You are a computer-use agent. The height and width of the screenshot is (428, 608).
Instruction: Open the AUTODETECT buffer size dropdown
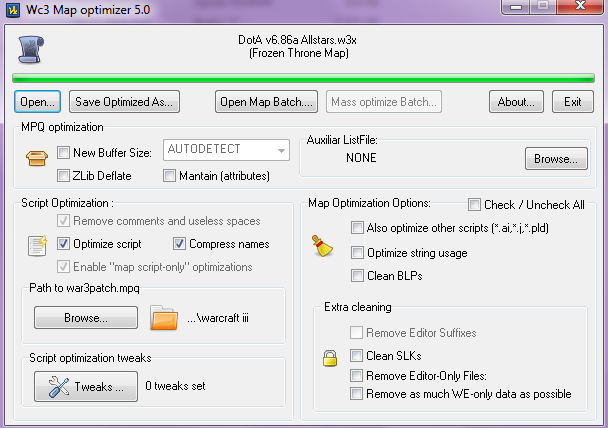[x=226, y=150]
